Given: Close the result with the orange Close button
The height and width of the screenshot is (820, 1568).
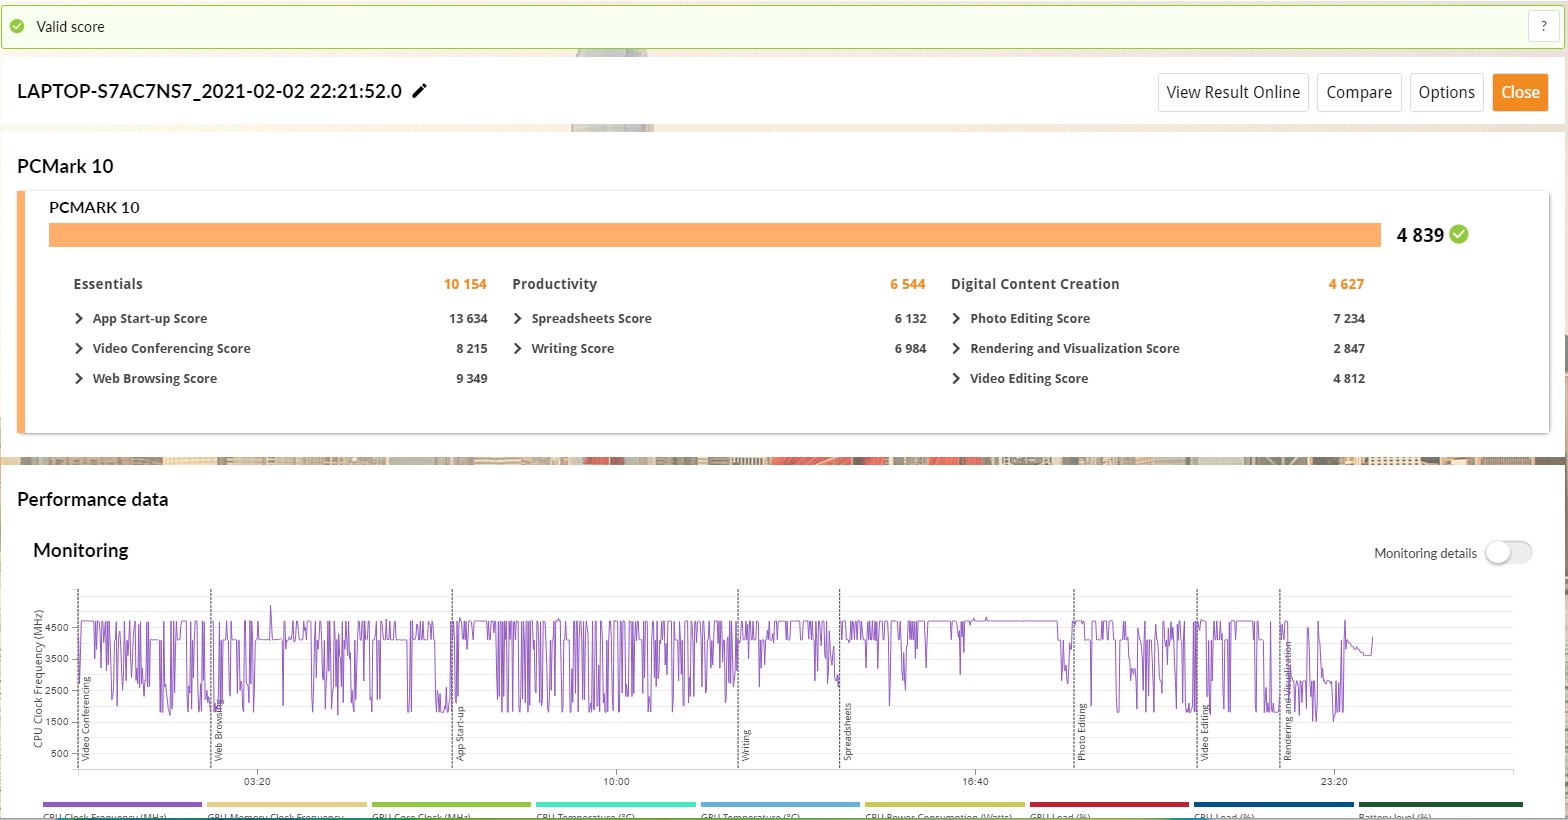Looking at the screenshot, I should pos(1519,92).
